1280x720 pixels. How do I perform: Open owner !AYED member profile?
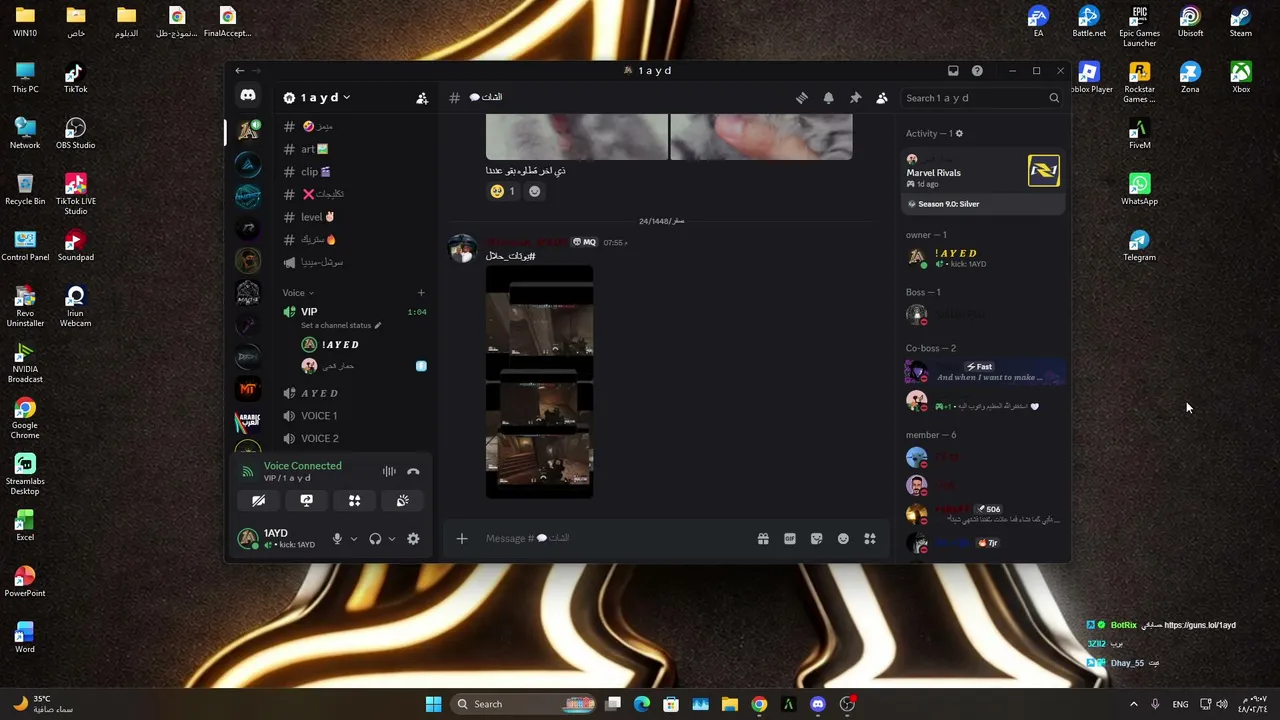click(983, 258)
